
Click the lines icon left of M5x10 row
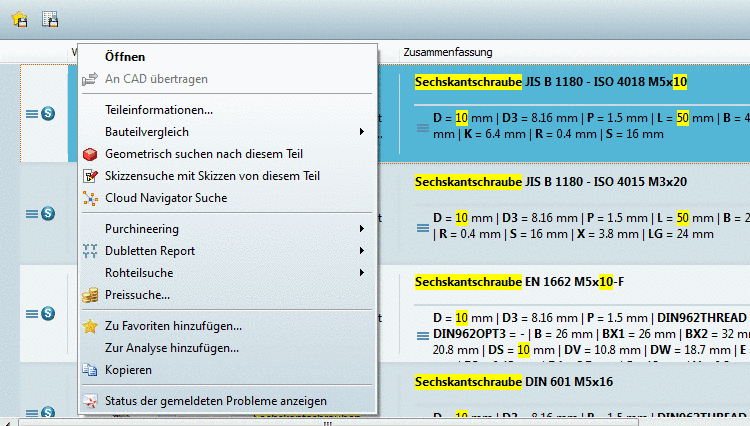tap(32, 114)
